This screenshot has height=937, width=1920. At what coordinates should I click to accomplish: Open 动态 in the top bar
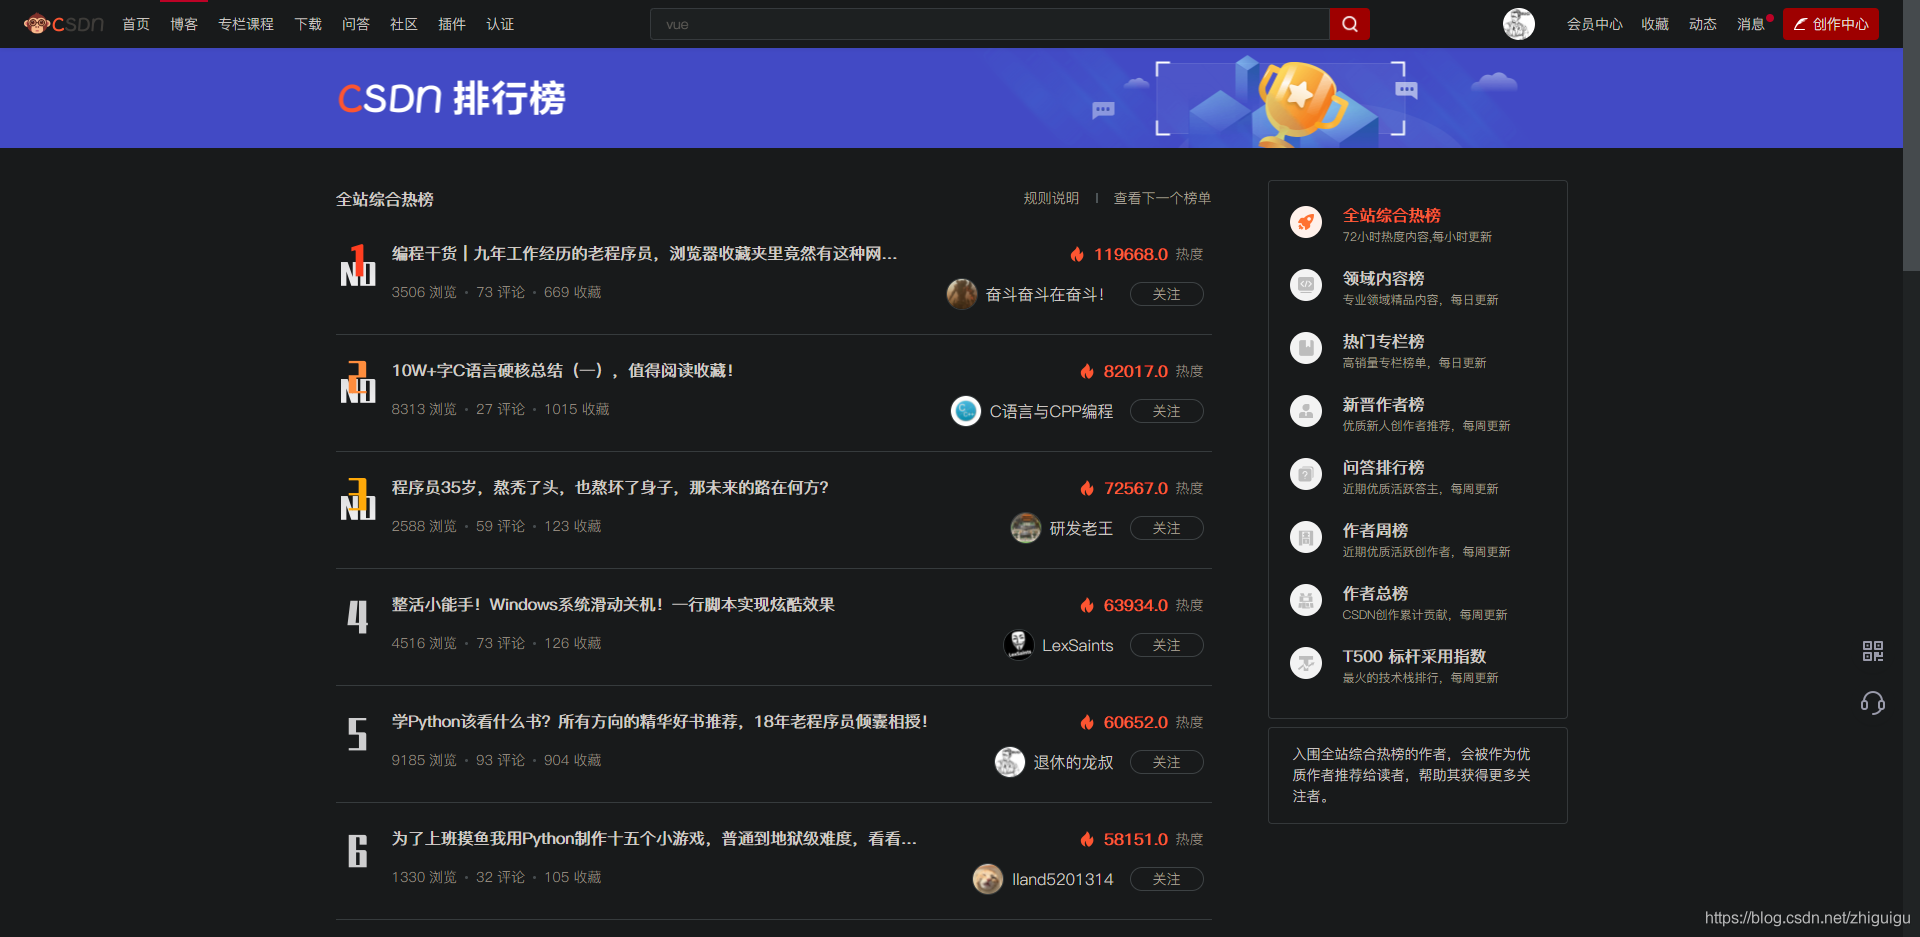(1703, 24)
